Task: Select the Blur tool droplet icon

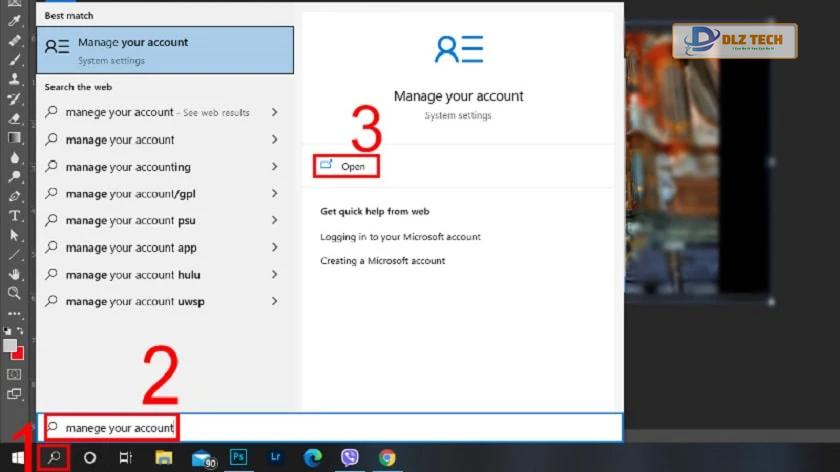Action: pyautogui.click(x=14, y=158)
